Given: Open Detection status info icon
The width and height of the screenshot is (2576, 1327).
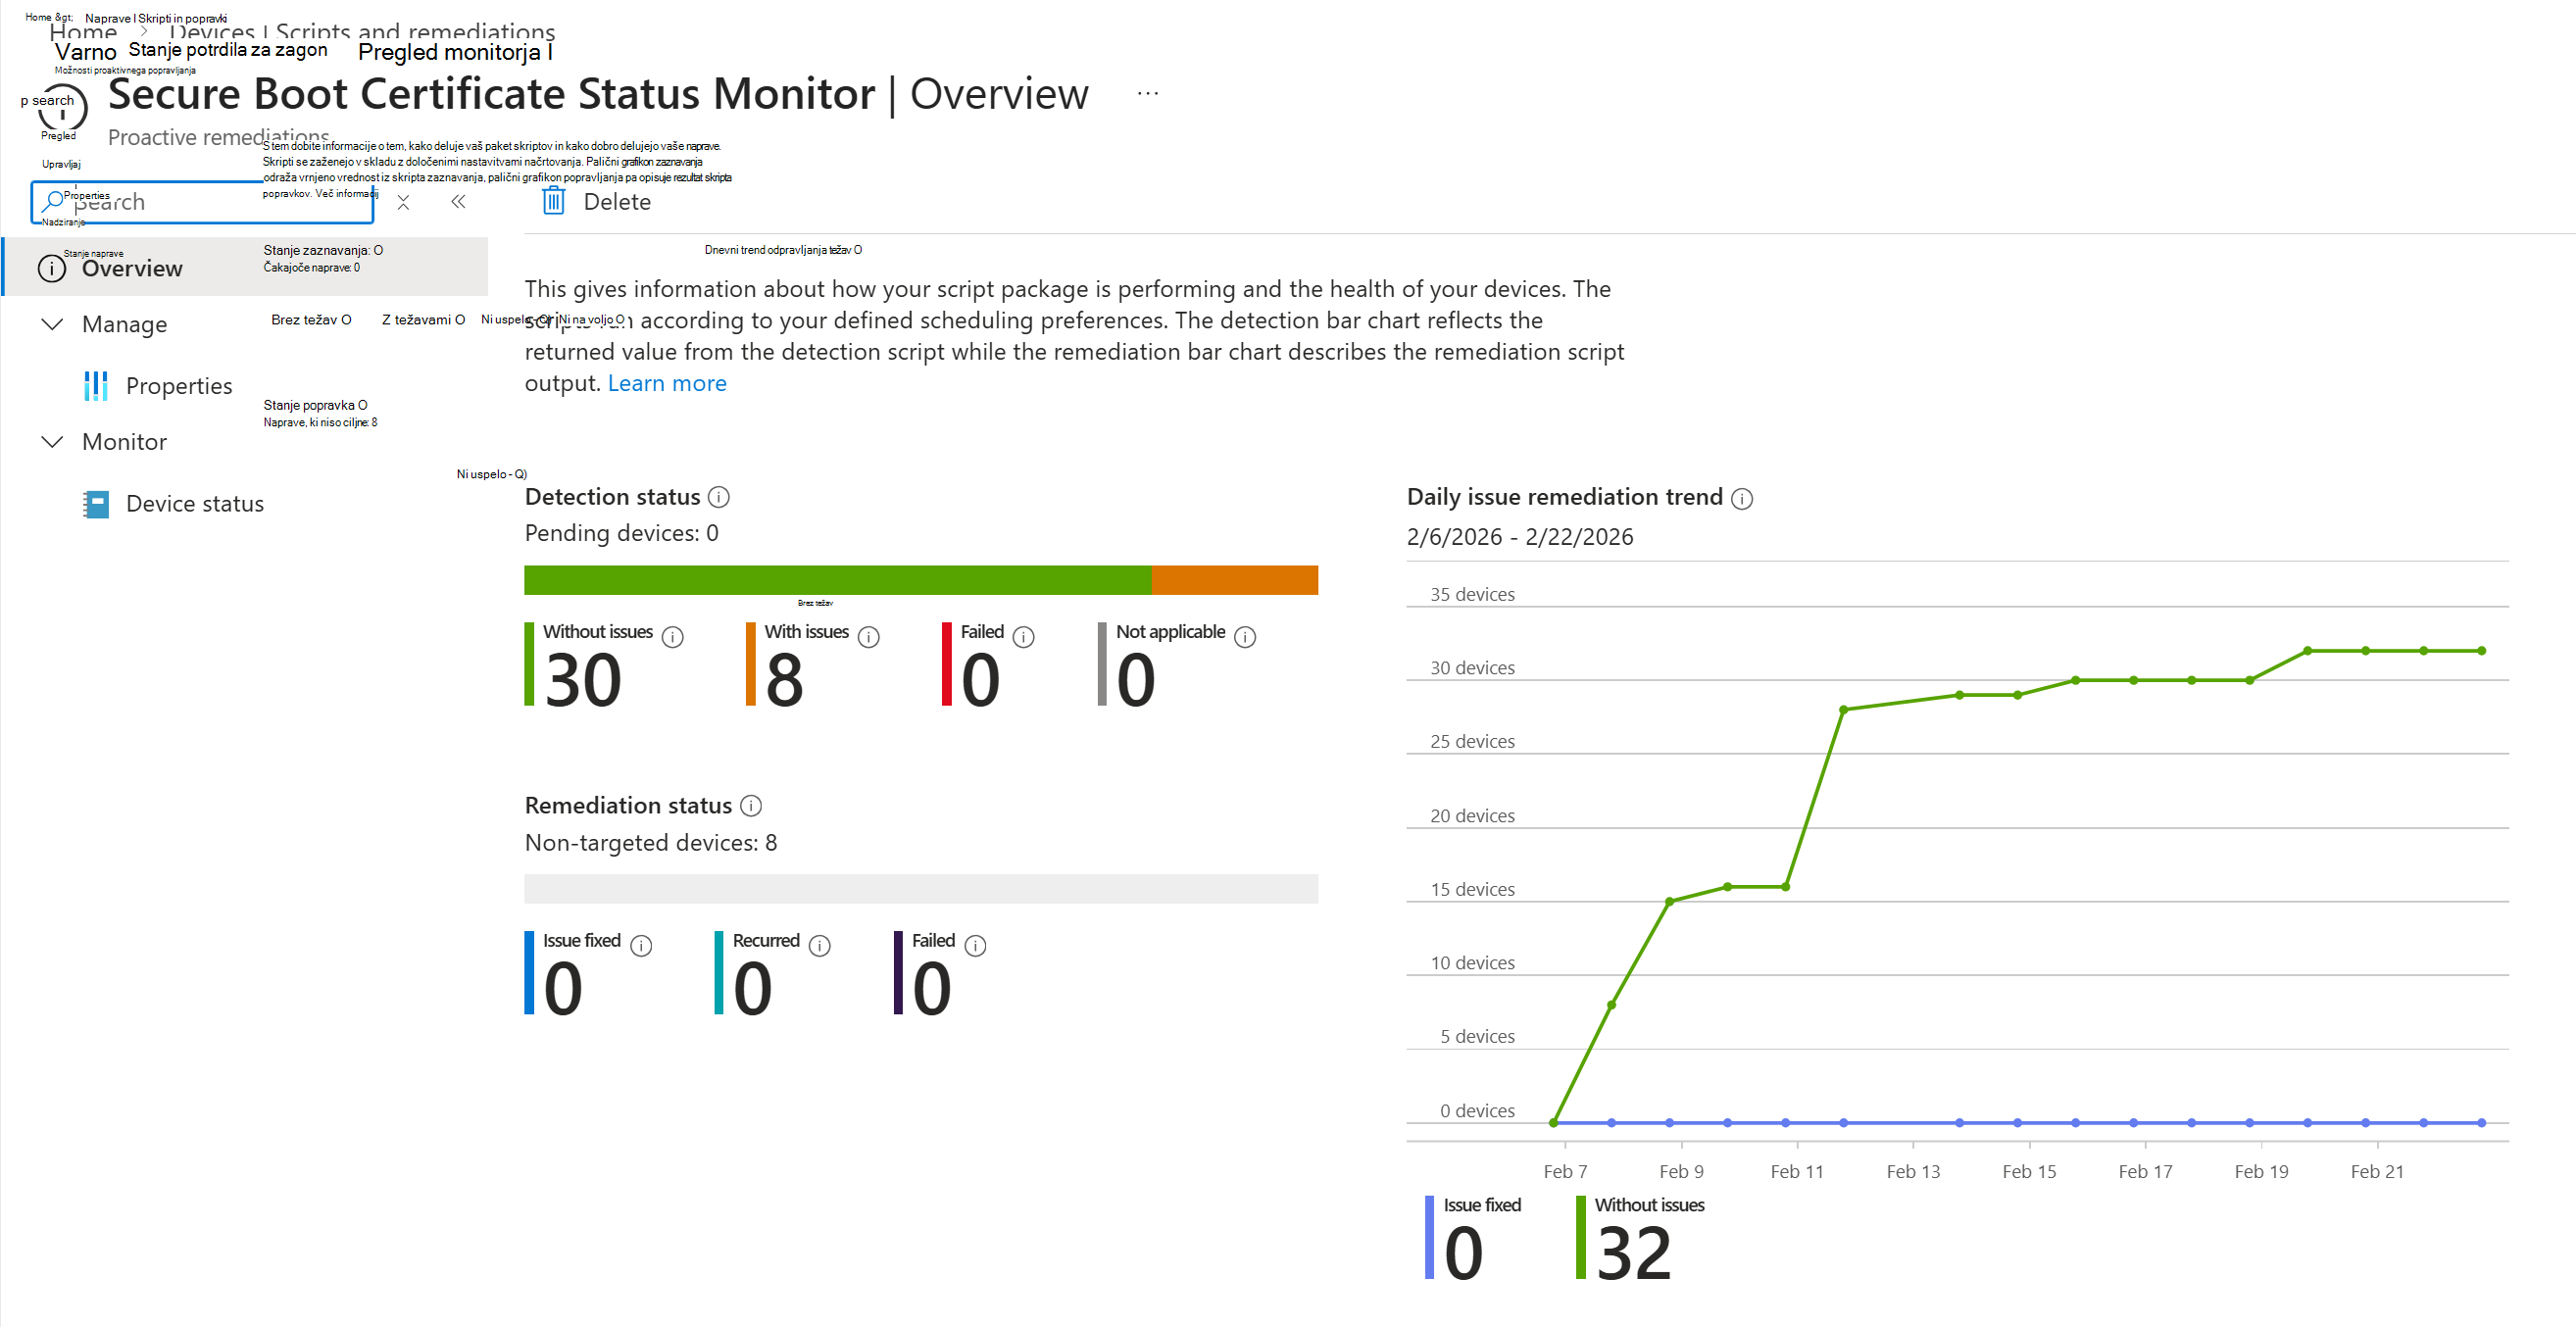Looking at the screenshot, I should click(718, 497).
